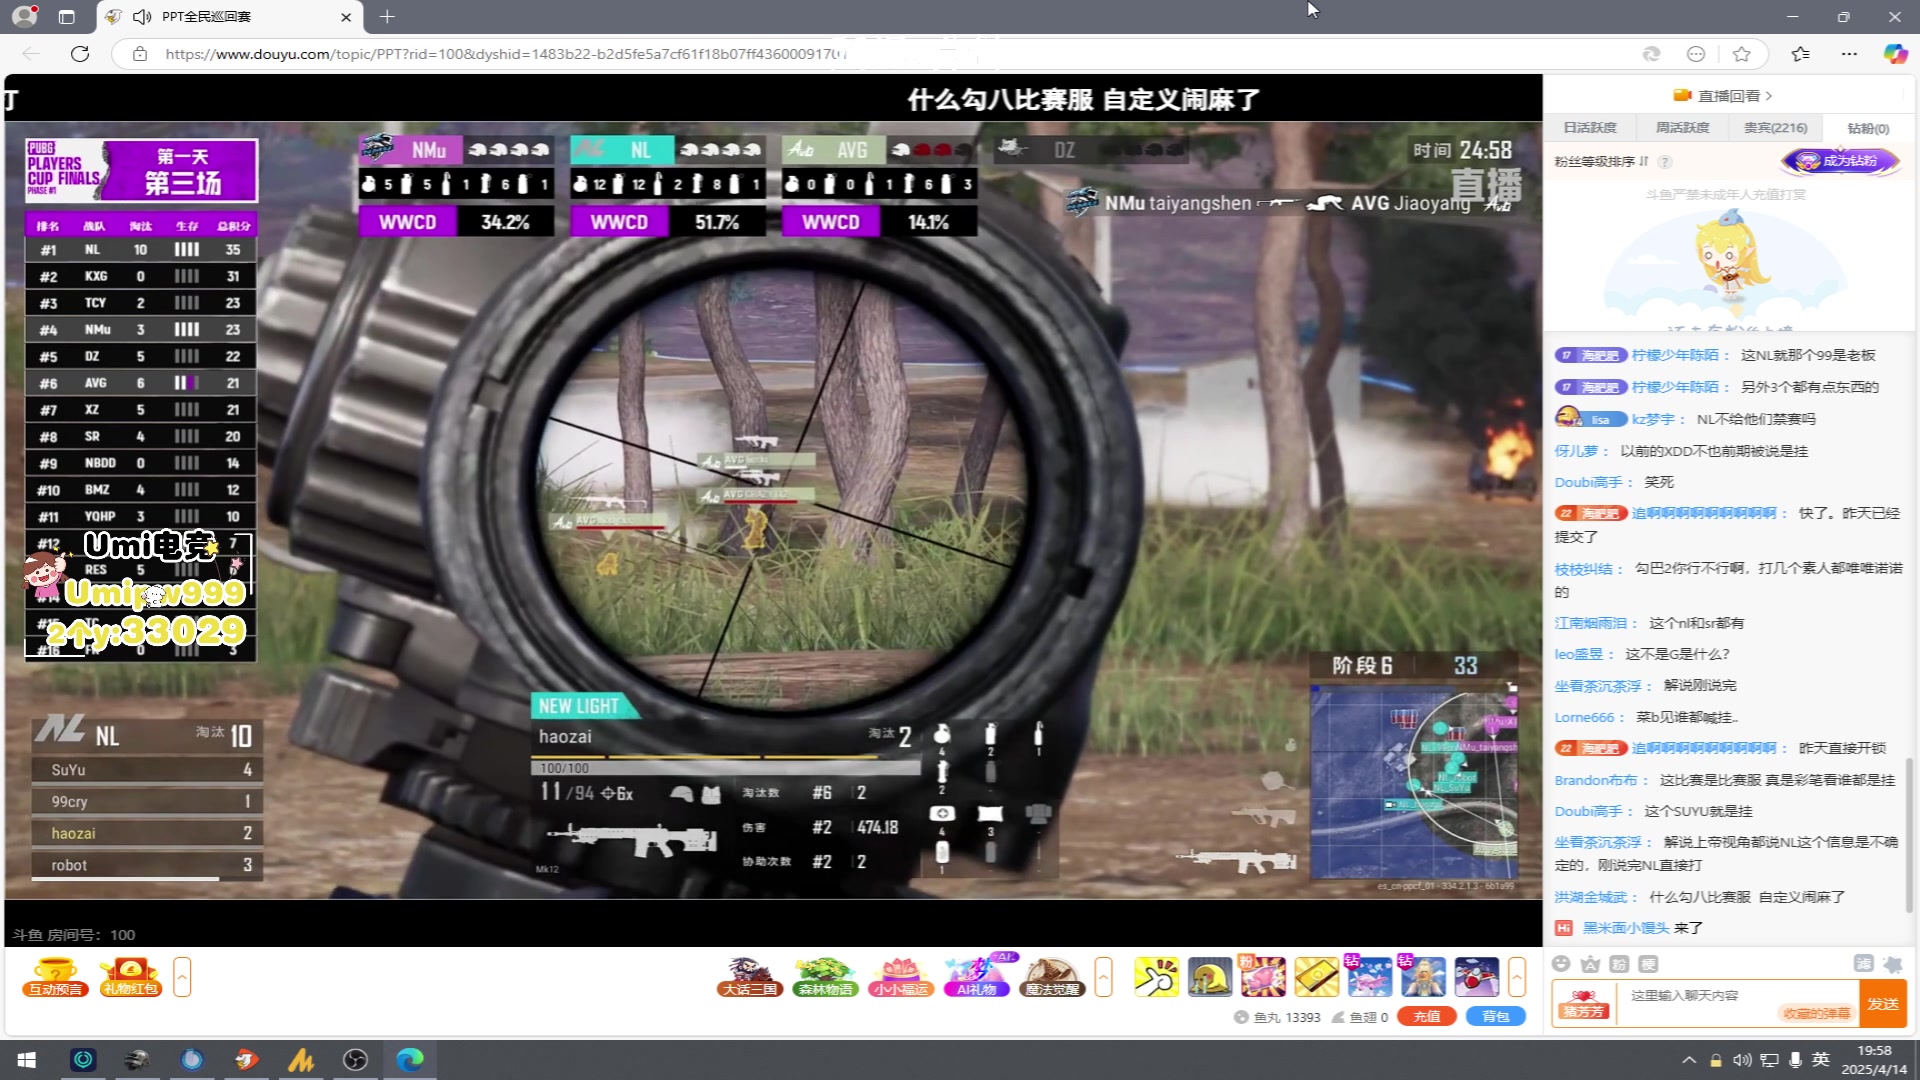The height and width of the screenshot is (1080, 1920).
Task: Select the yellow bell-shaped gift icon
Action: 1210,977
